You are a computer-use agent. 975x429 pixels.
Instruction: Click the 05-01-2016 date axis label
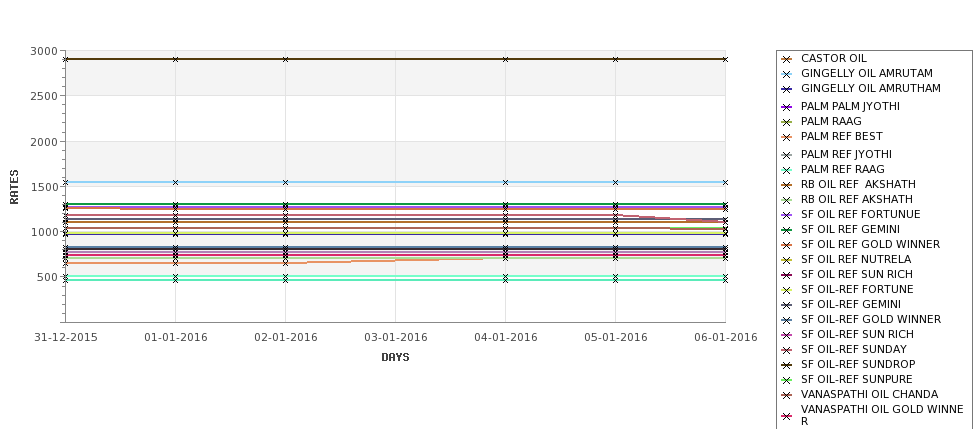(616, 337)
